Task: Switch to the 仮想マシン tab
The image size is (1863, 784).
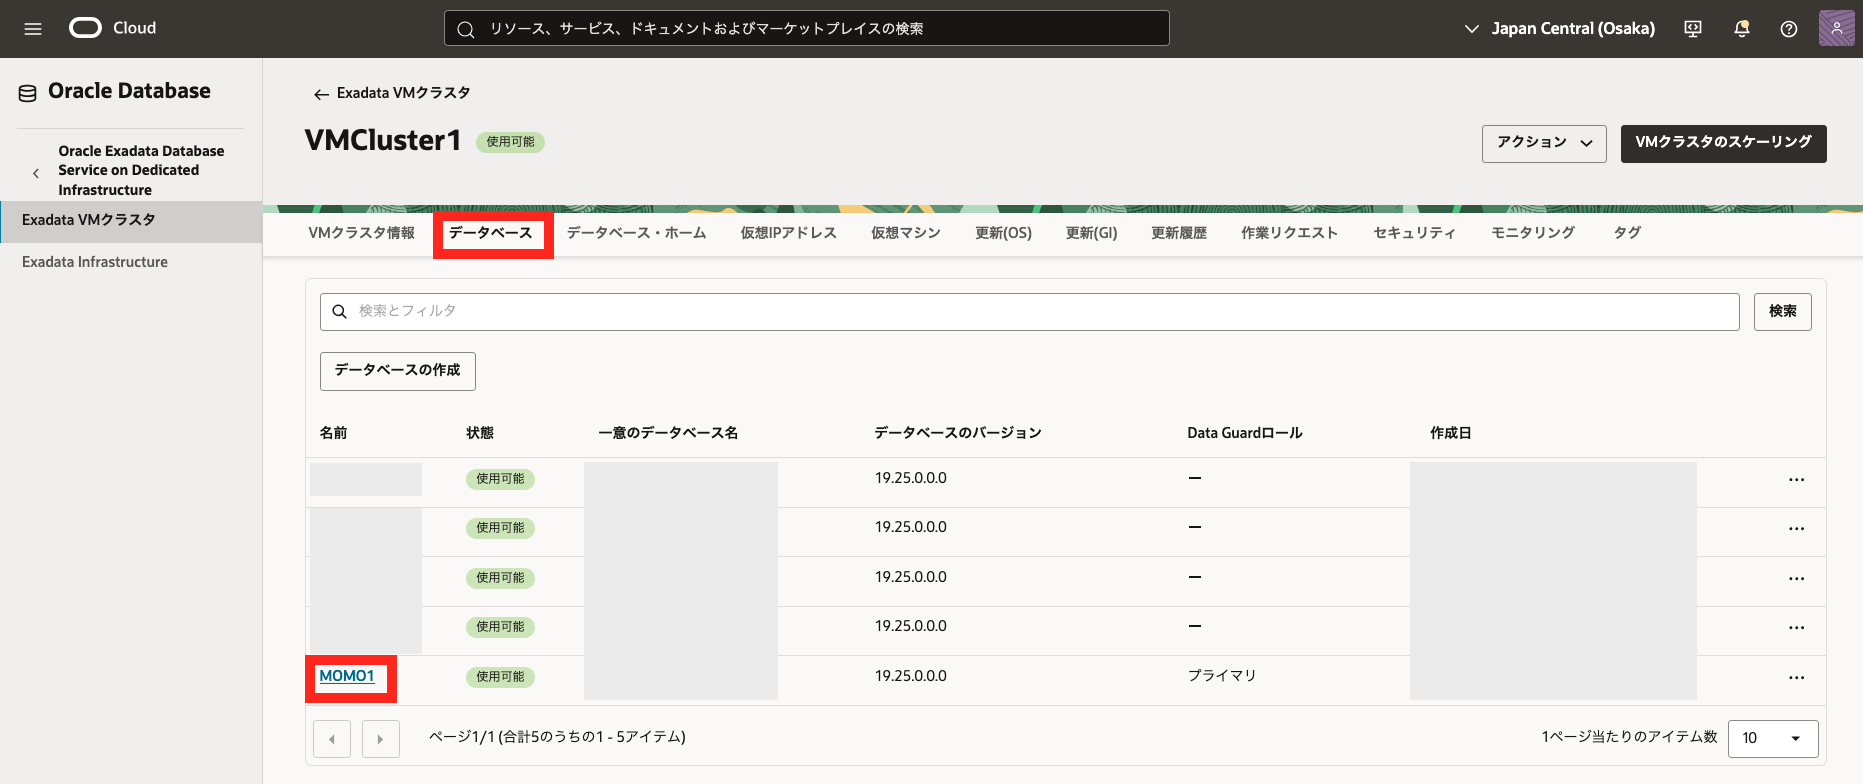Action: coord(905,233)
